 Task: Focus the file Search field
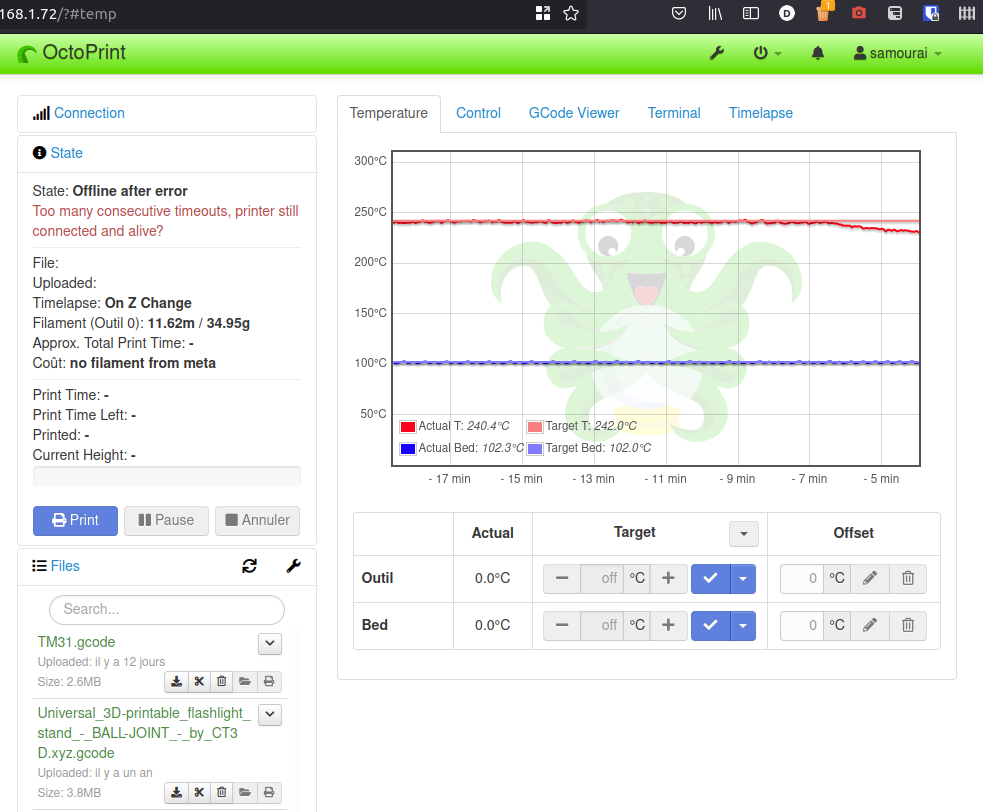[x=167, y=609]
